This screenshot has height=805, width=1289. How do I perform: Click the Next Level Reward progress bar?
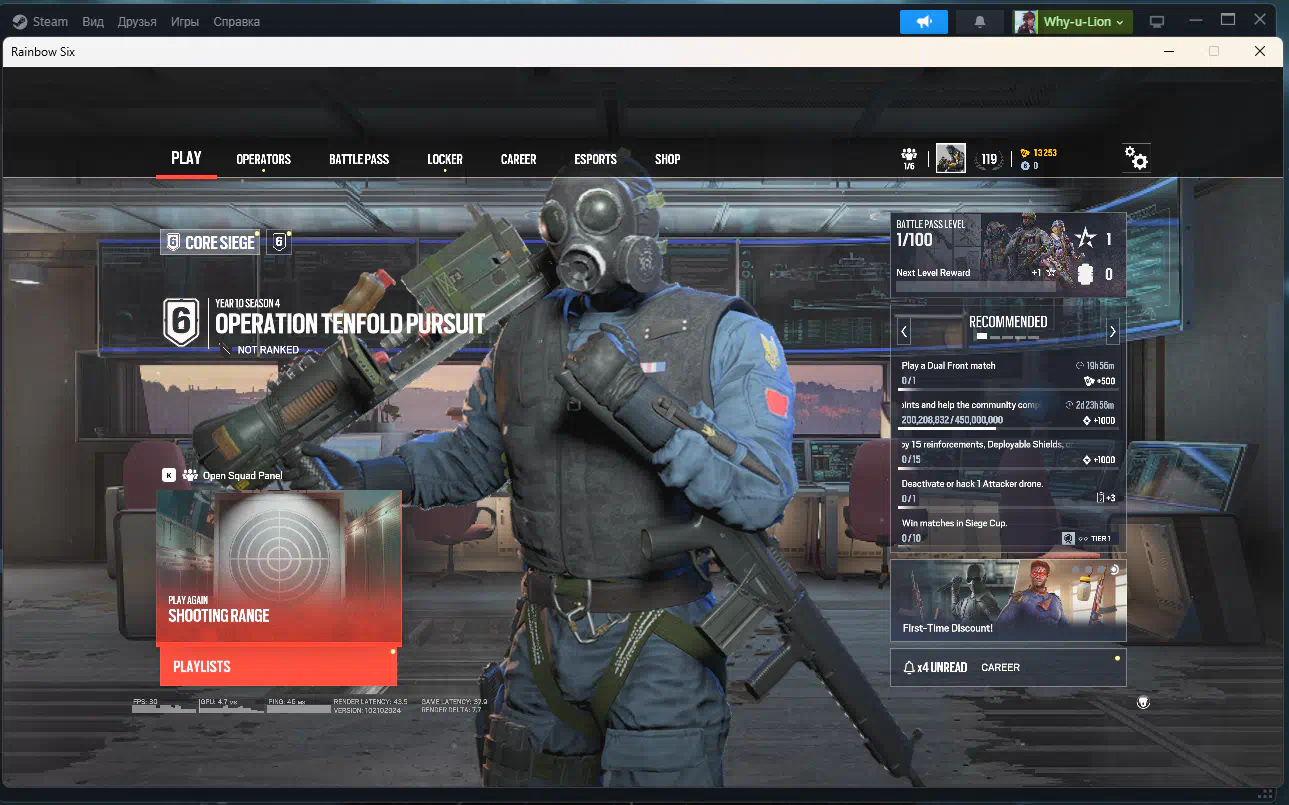tap(975, 286)
